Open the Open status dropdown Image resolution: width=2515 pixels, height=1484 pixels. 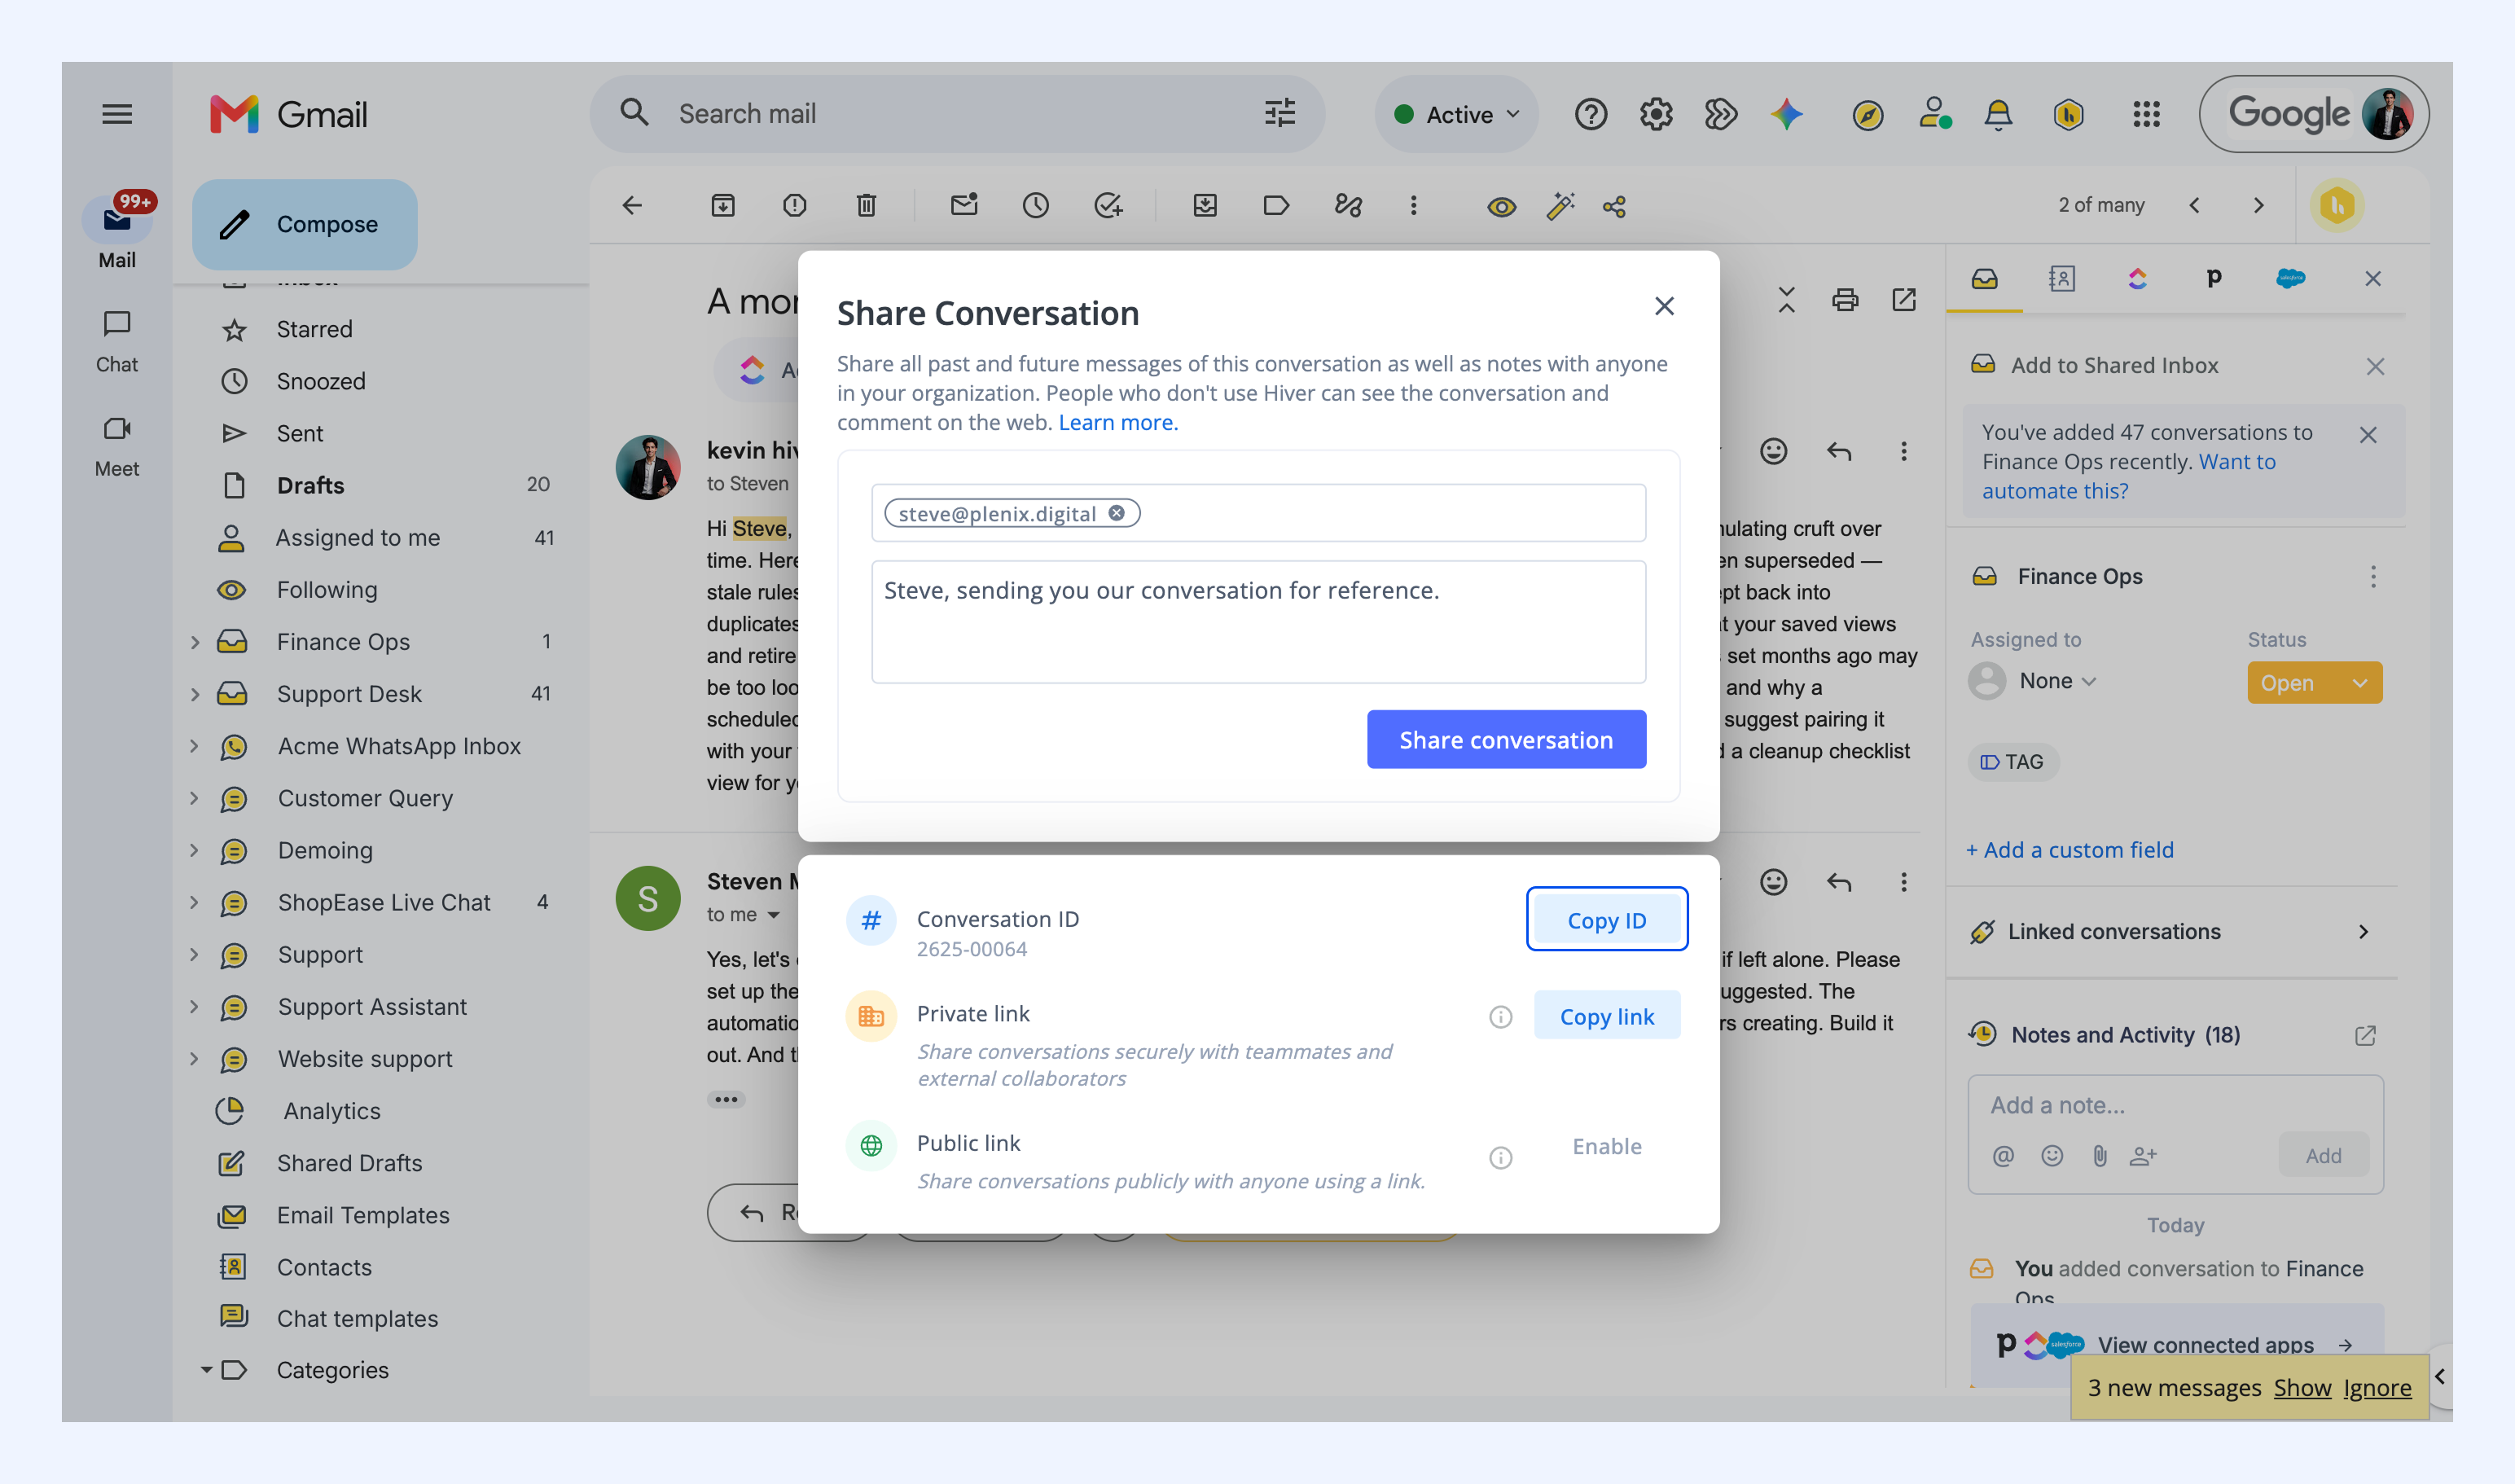point(2314,683)
